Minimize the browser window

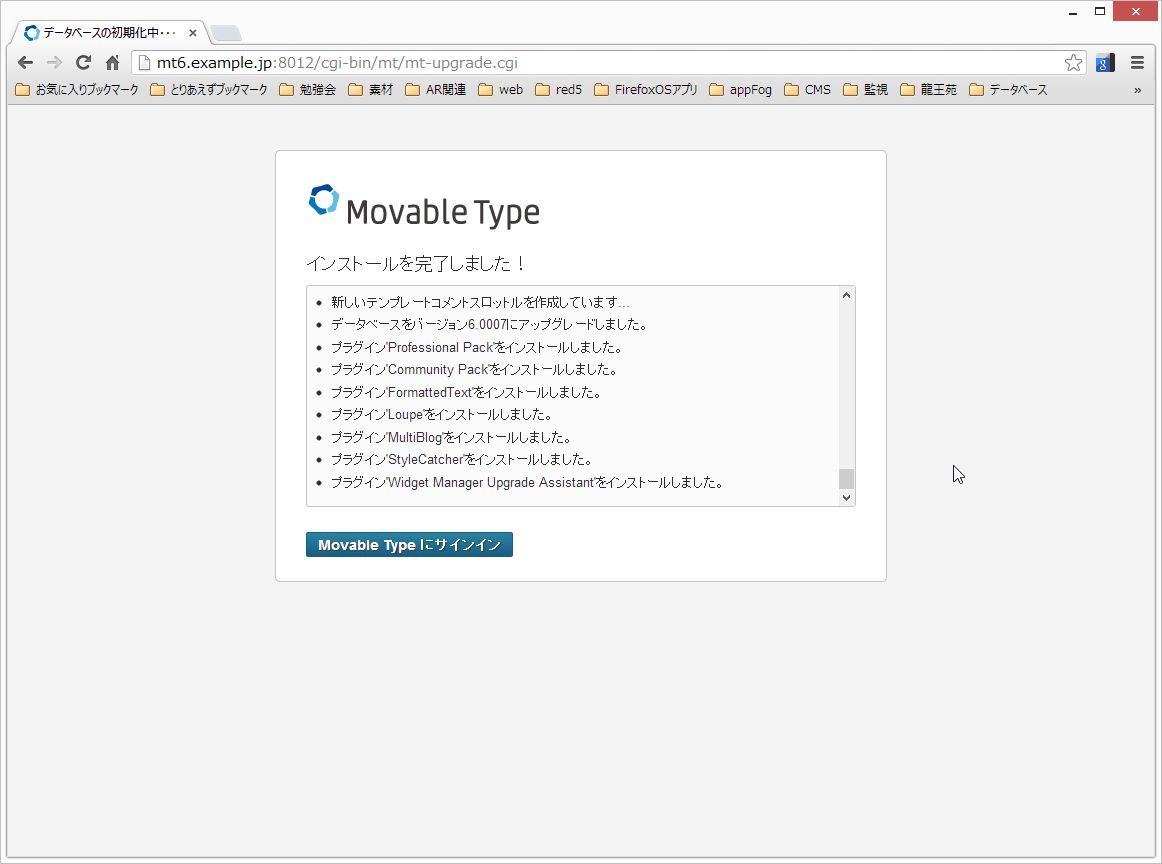(1072, 12)
